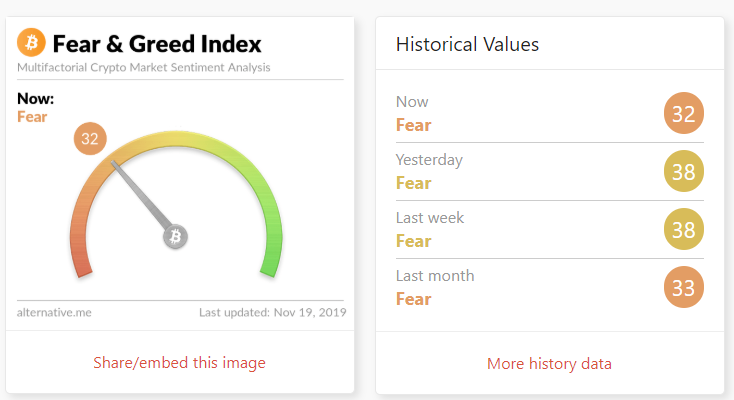Click the alternative.me source text
Screen dimensions: 734x400
coord(54,313)
